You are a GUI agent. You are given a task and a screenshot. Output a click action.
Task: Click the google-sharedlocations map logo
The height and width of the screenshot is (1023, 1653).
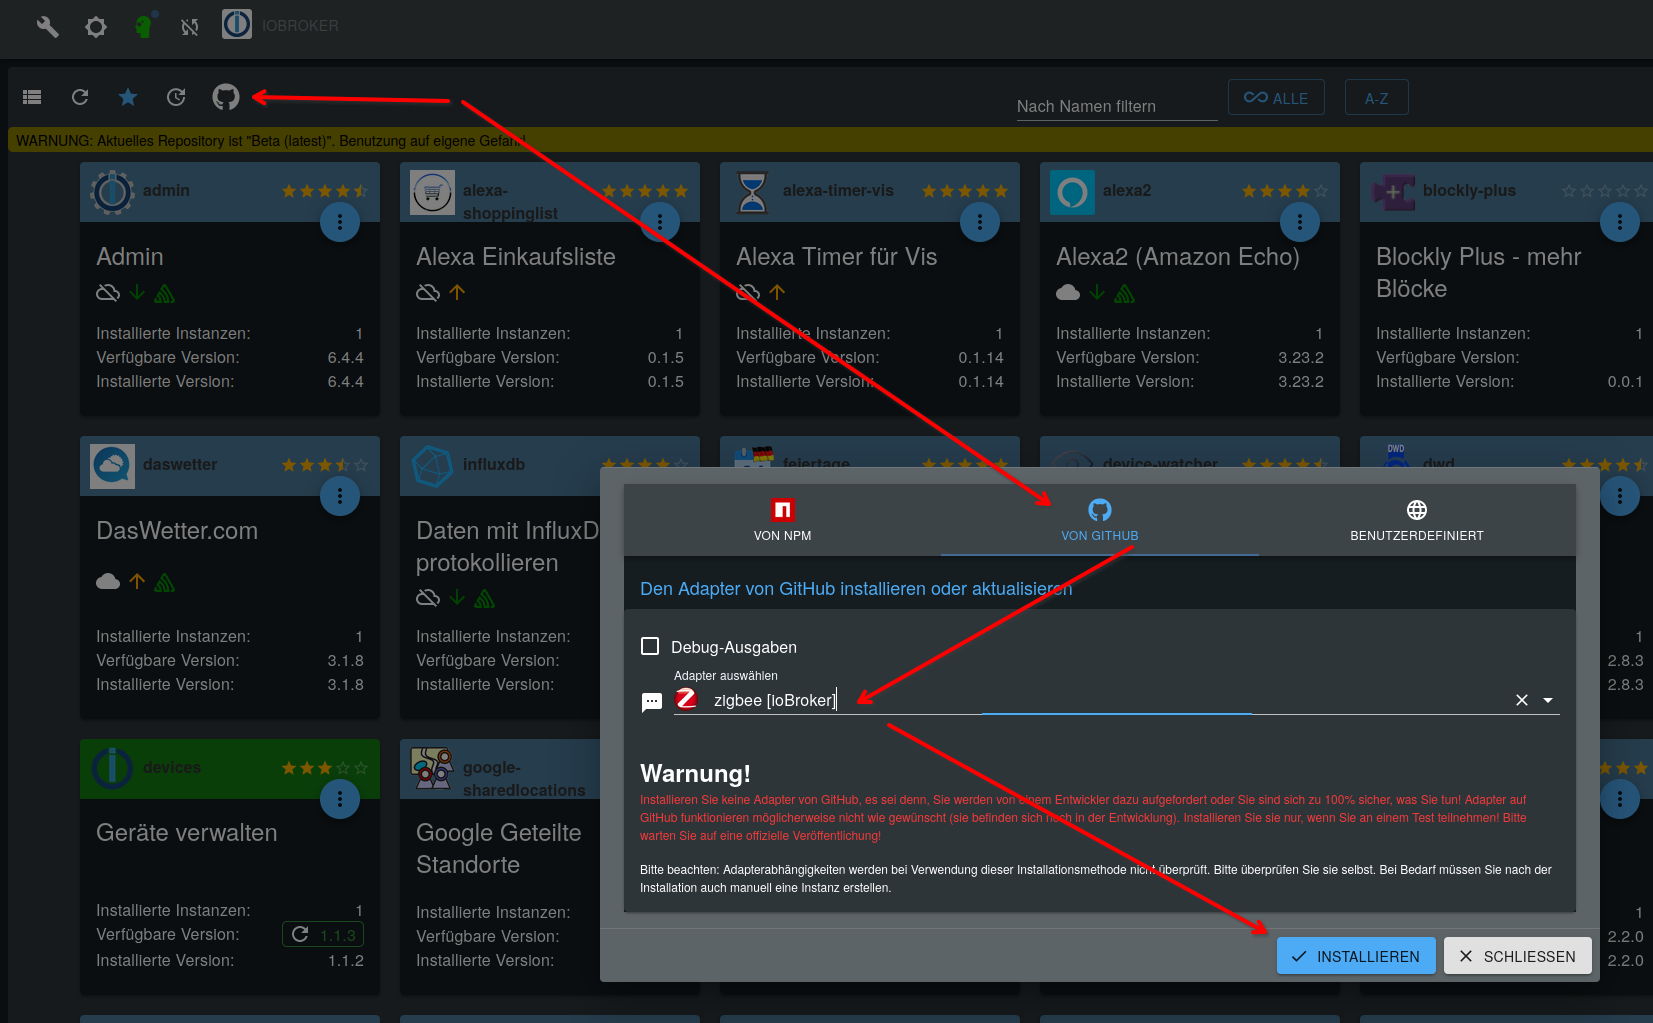tap(433, 769)
